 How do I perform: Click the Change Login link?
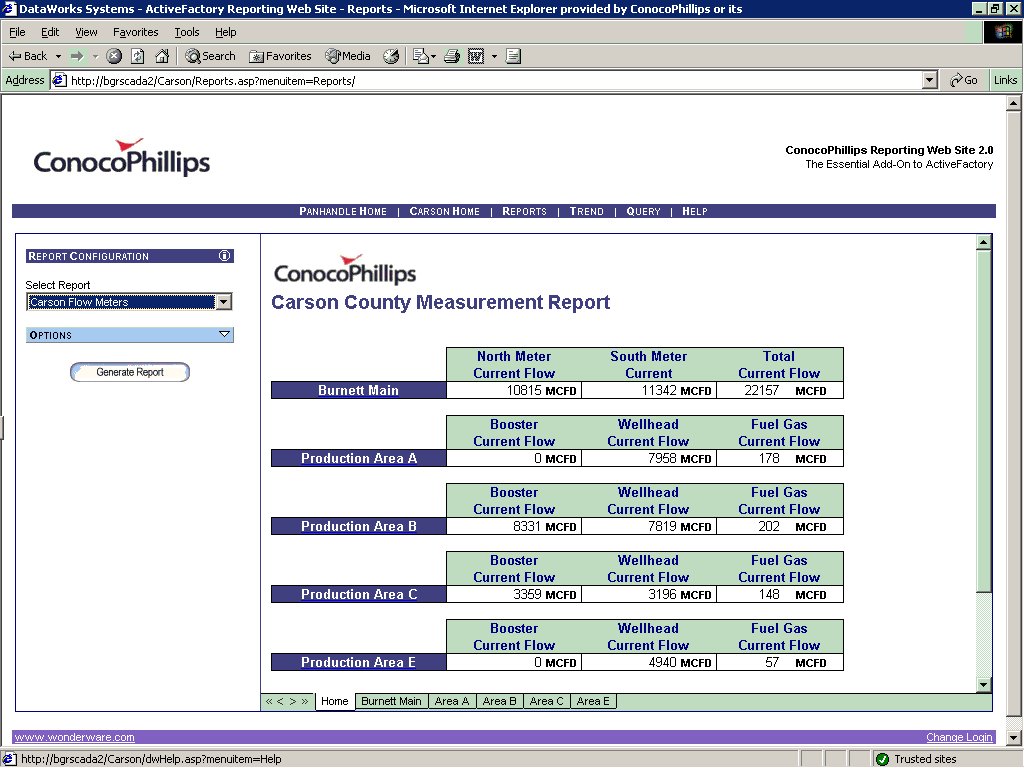[959, 738]
